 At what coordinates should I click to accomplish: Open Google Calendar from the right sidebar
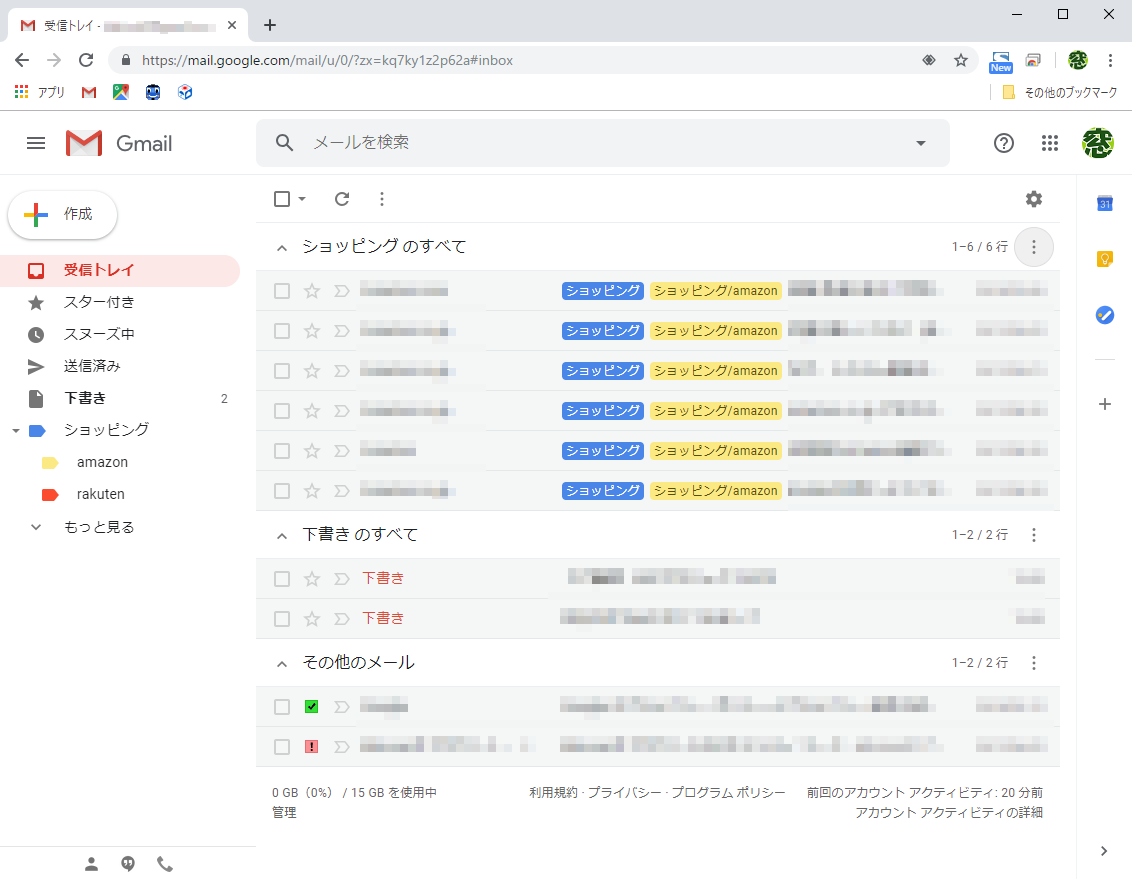pos(1104,204)
